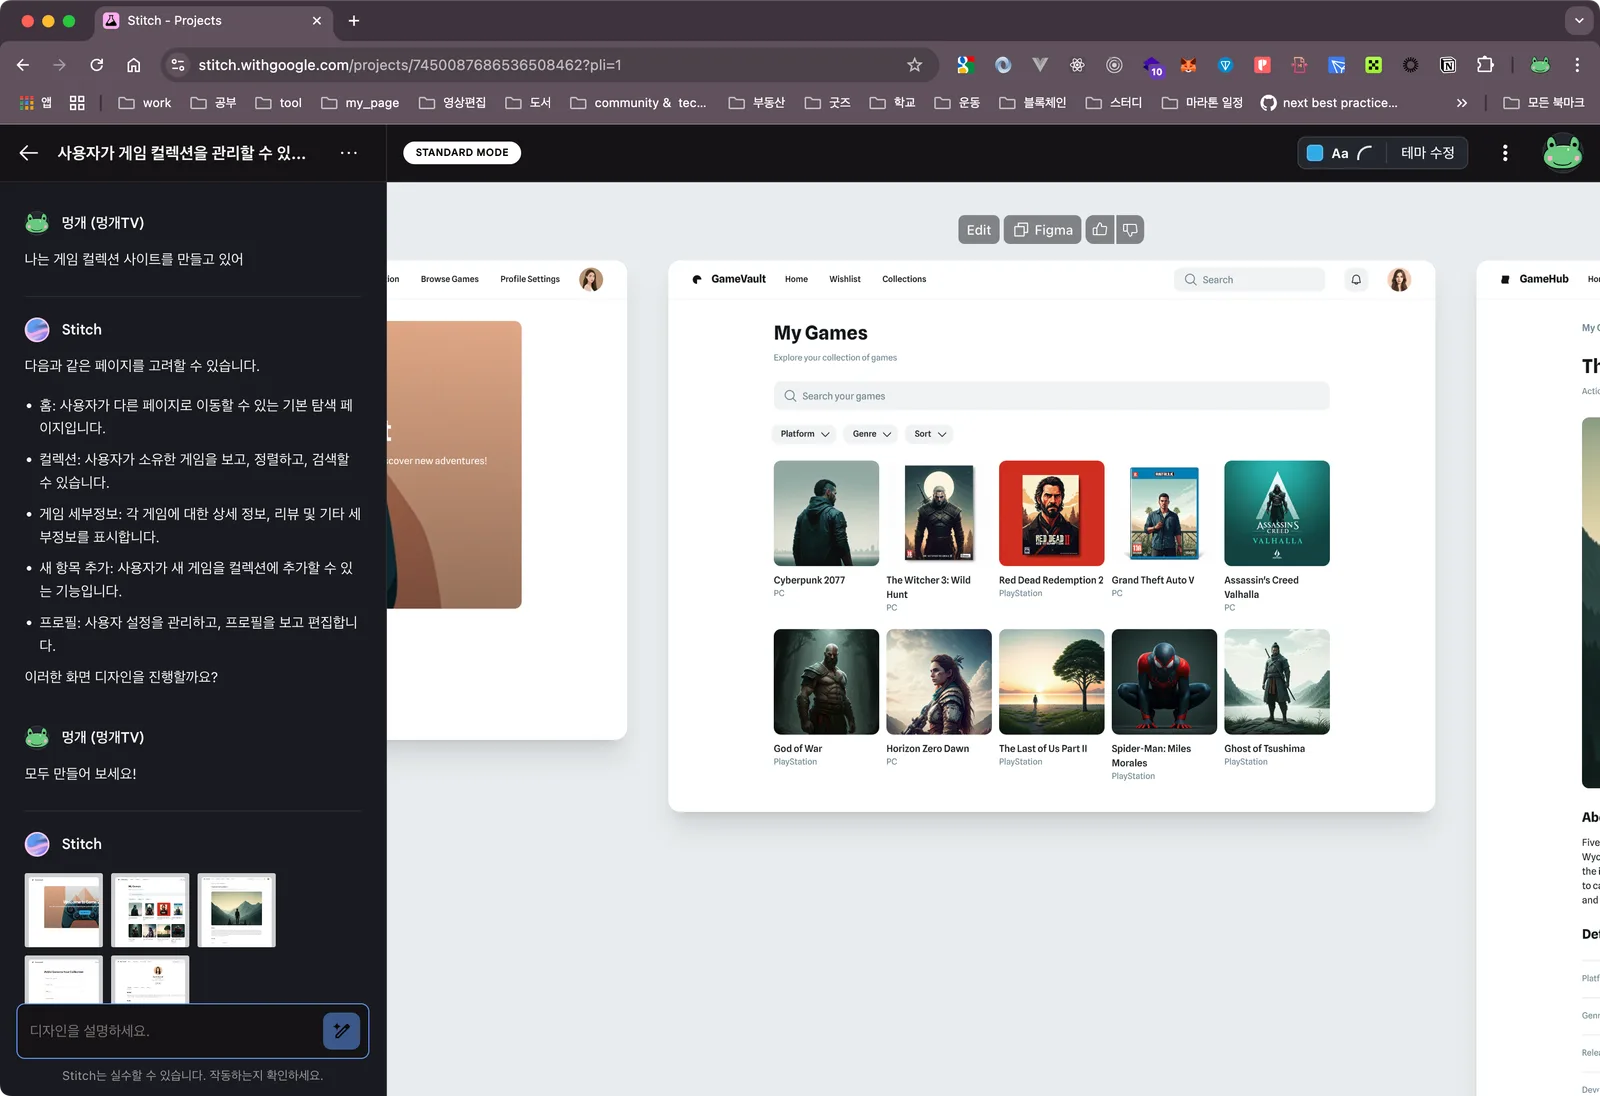Bookmark this page with the star icon

pos(914,65)
